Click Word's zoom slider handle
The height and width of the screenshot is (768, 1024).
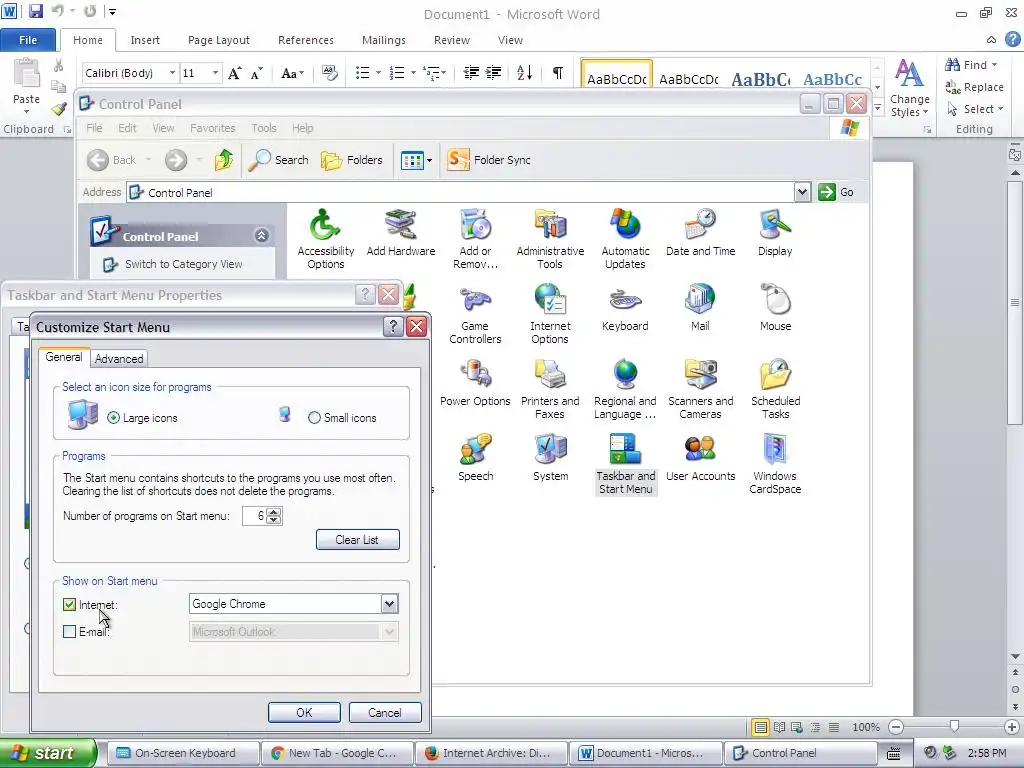954,727
